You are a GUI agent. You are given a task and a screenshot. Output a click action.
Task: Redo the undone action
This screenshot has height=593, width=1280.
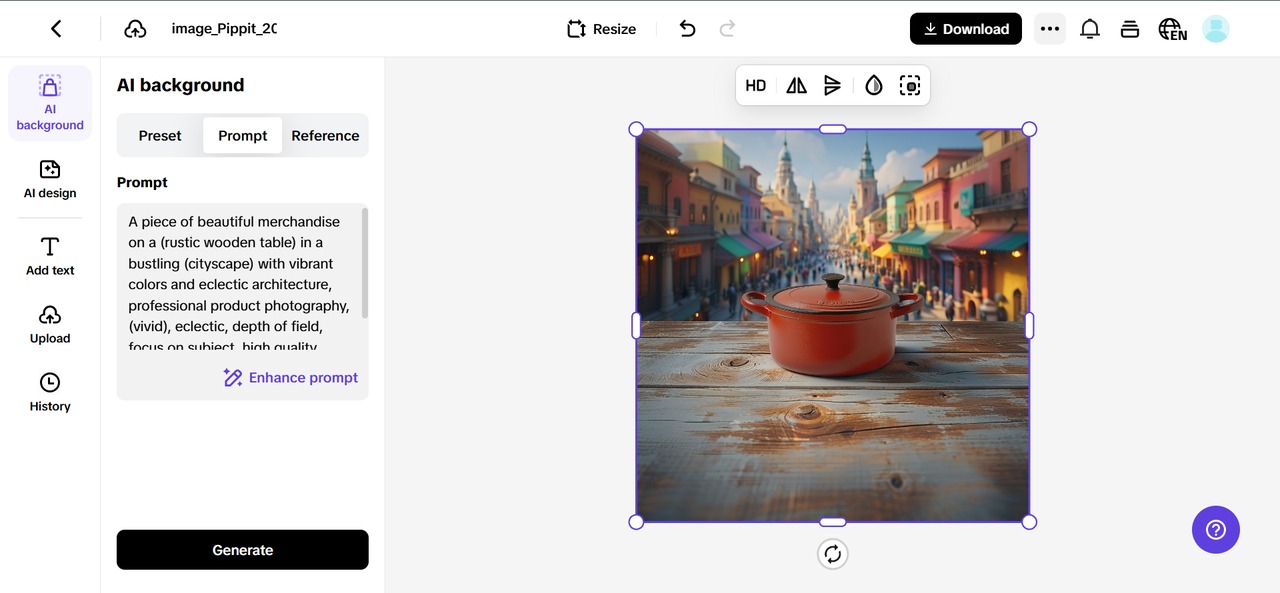727,29
